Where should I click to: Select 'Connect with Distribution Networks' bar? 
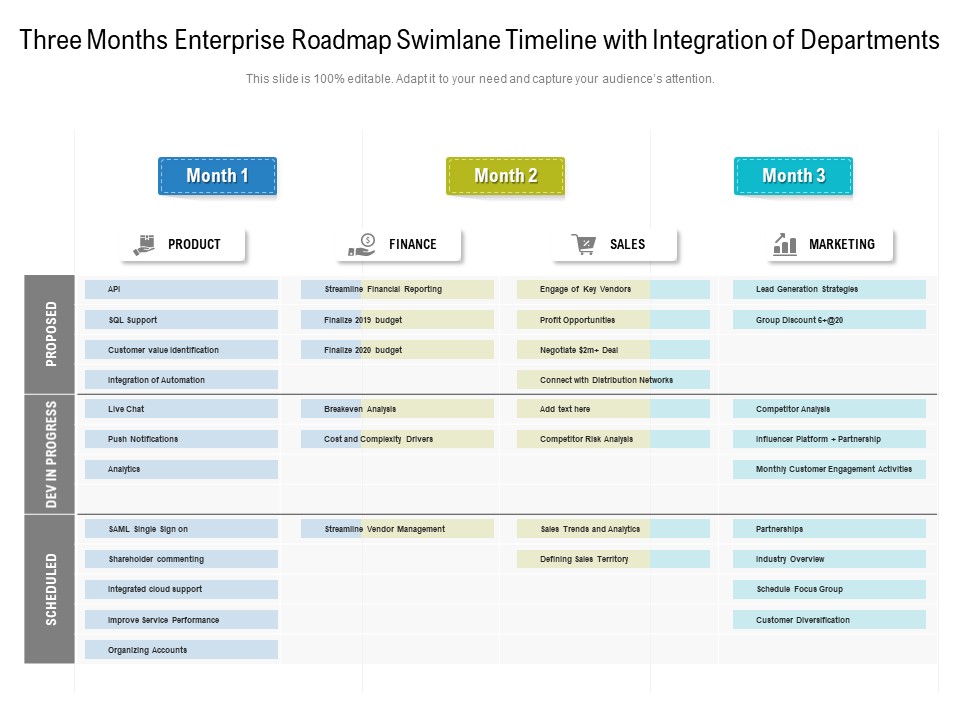click(613, 380)
